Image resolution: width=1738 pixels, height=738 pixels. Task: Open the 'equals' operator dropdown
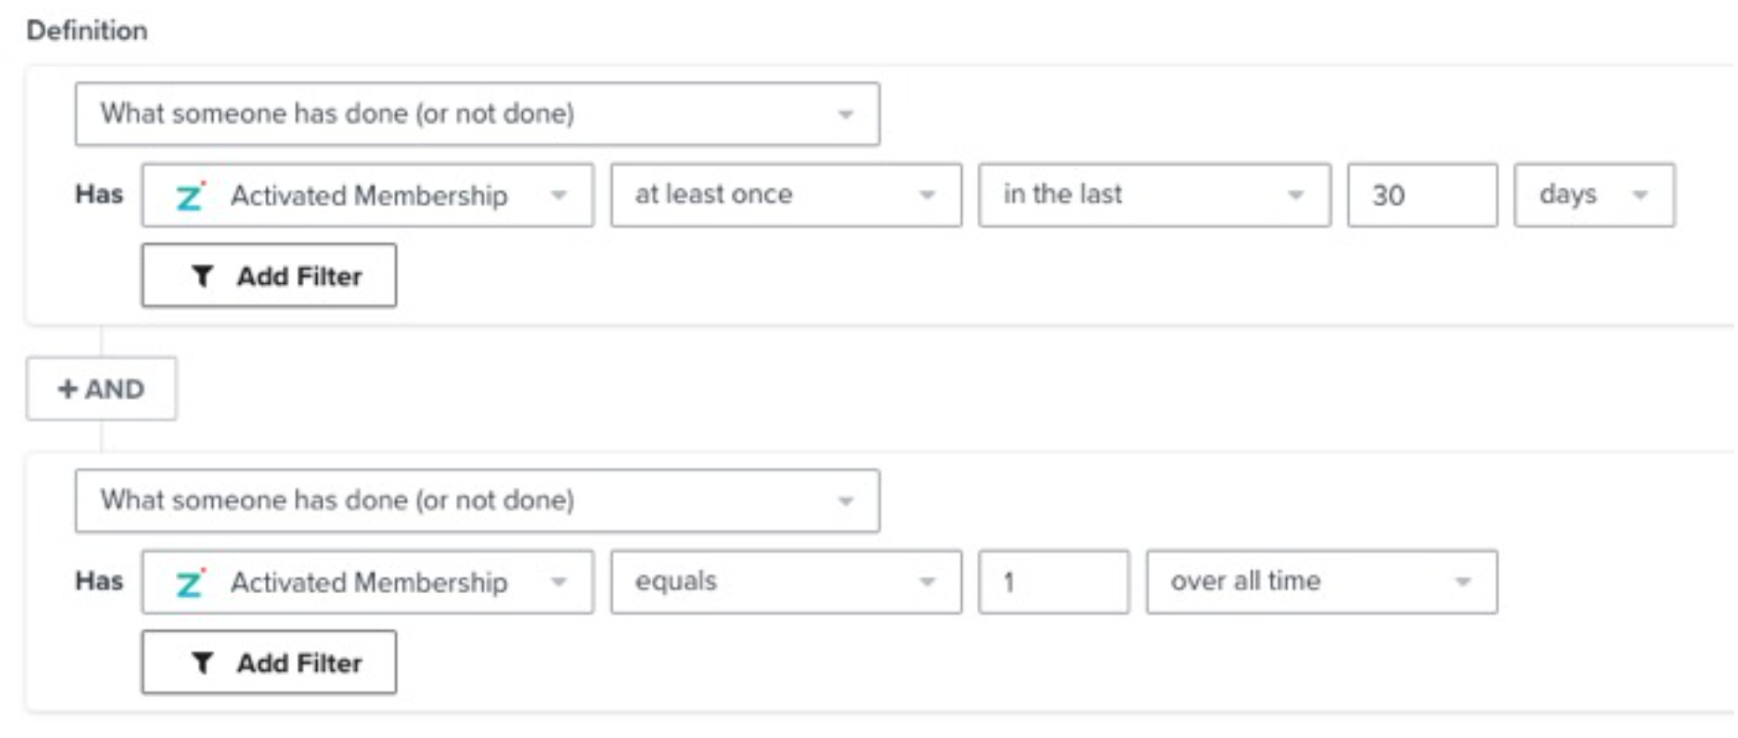coord(786,583)
